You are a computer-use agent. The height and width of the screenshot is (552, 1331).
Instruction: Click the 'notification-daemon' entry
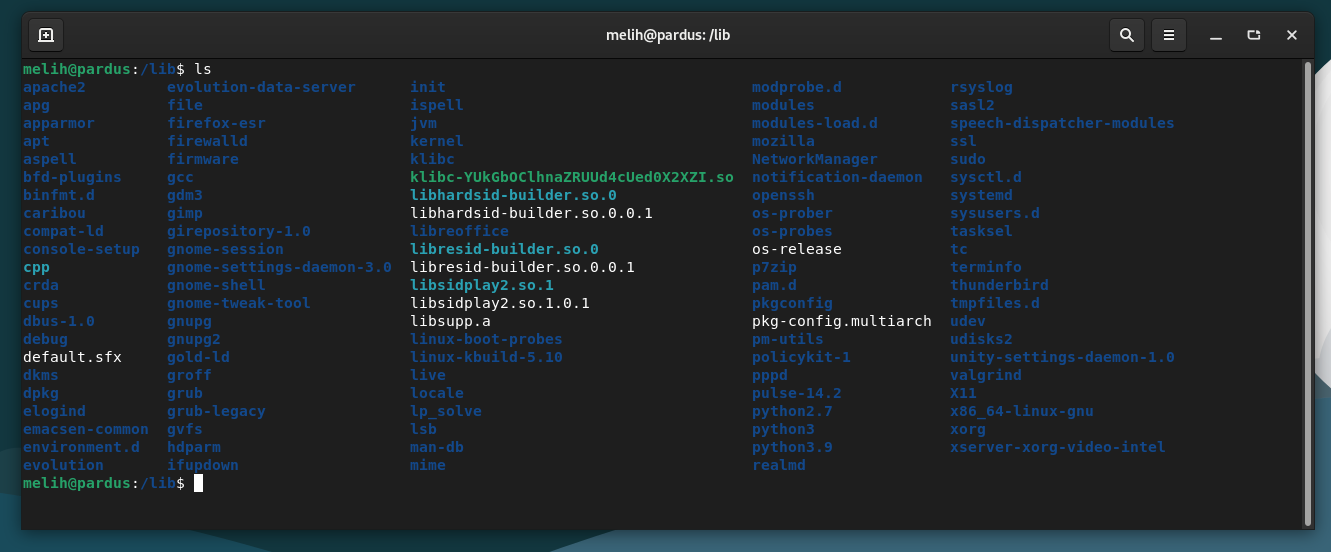[837, 177]
